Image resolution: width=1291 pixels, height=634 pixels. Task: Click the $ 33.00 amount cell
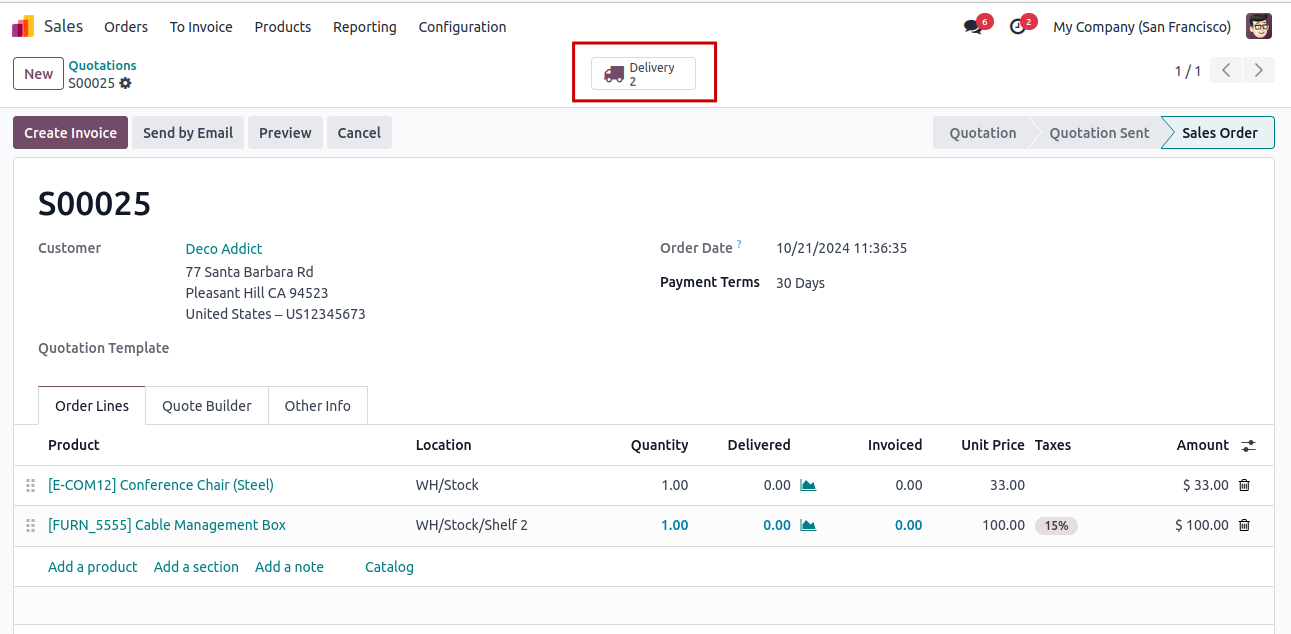pyautogui.click(x=1205, y=485)
